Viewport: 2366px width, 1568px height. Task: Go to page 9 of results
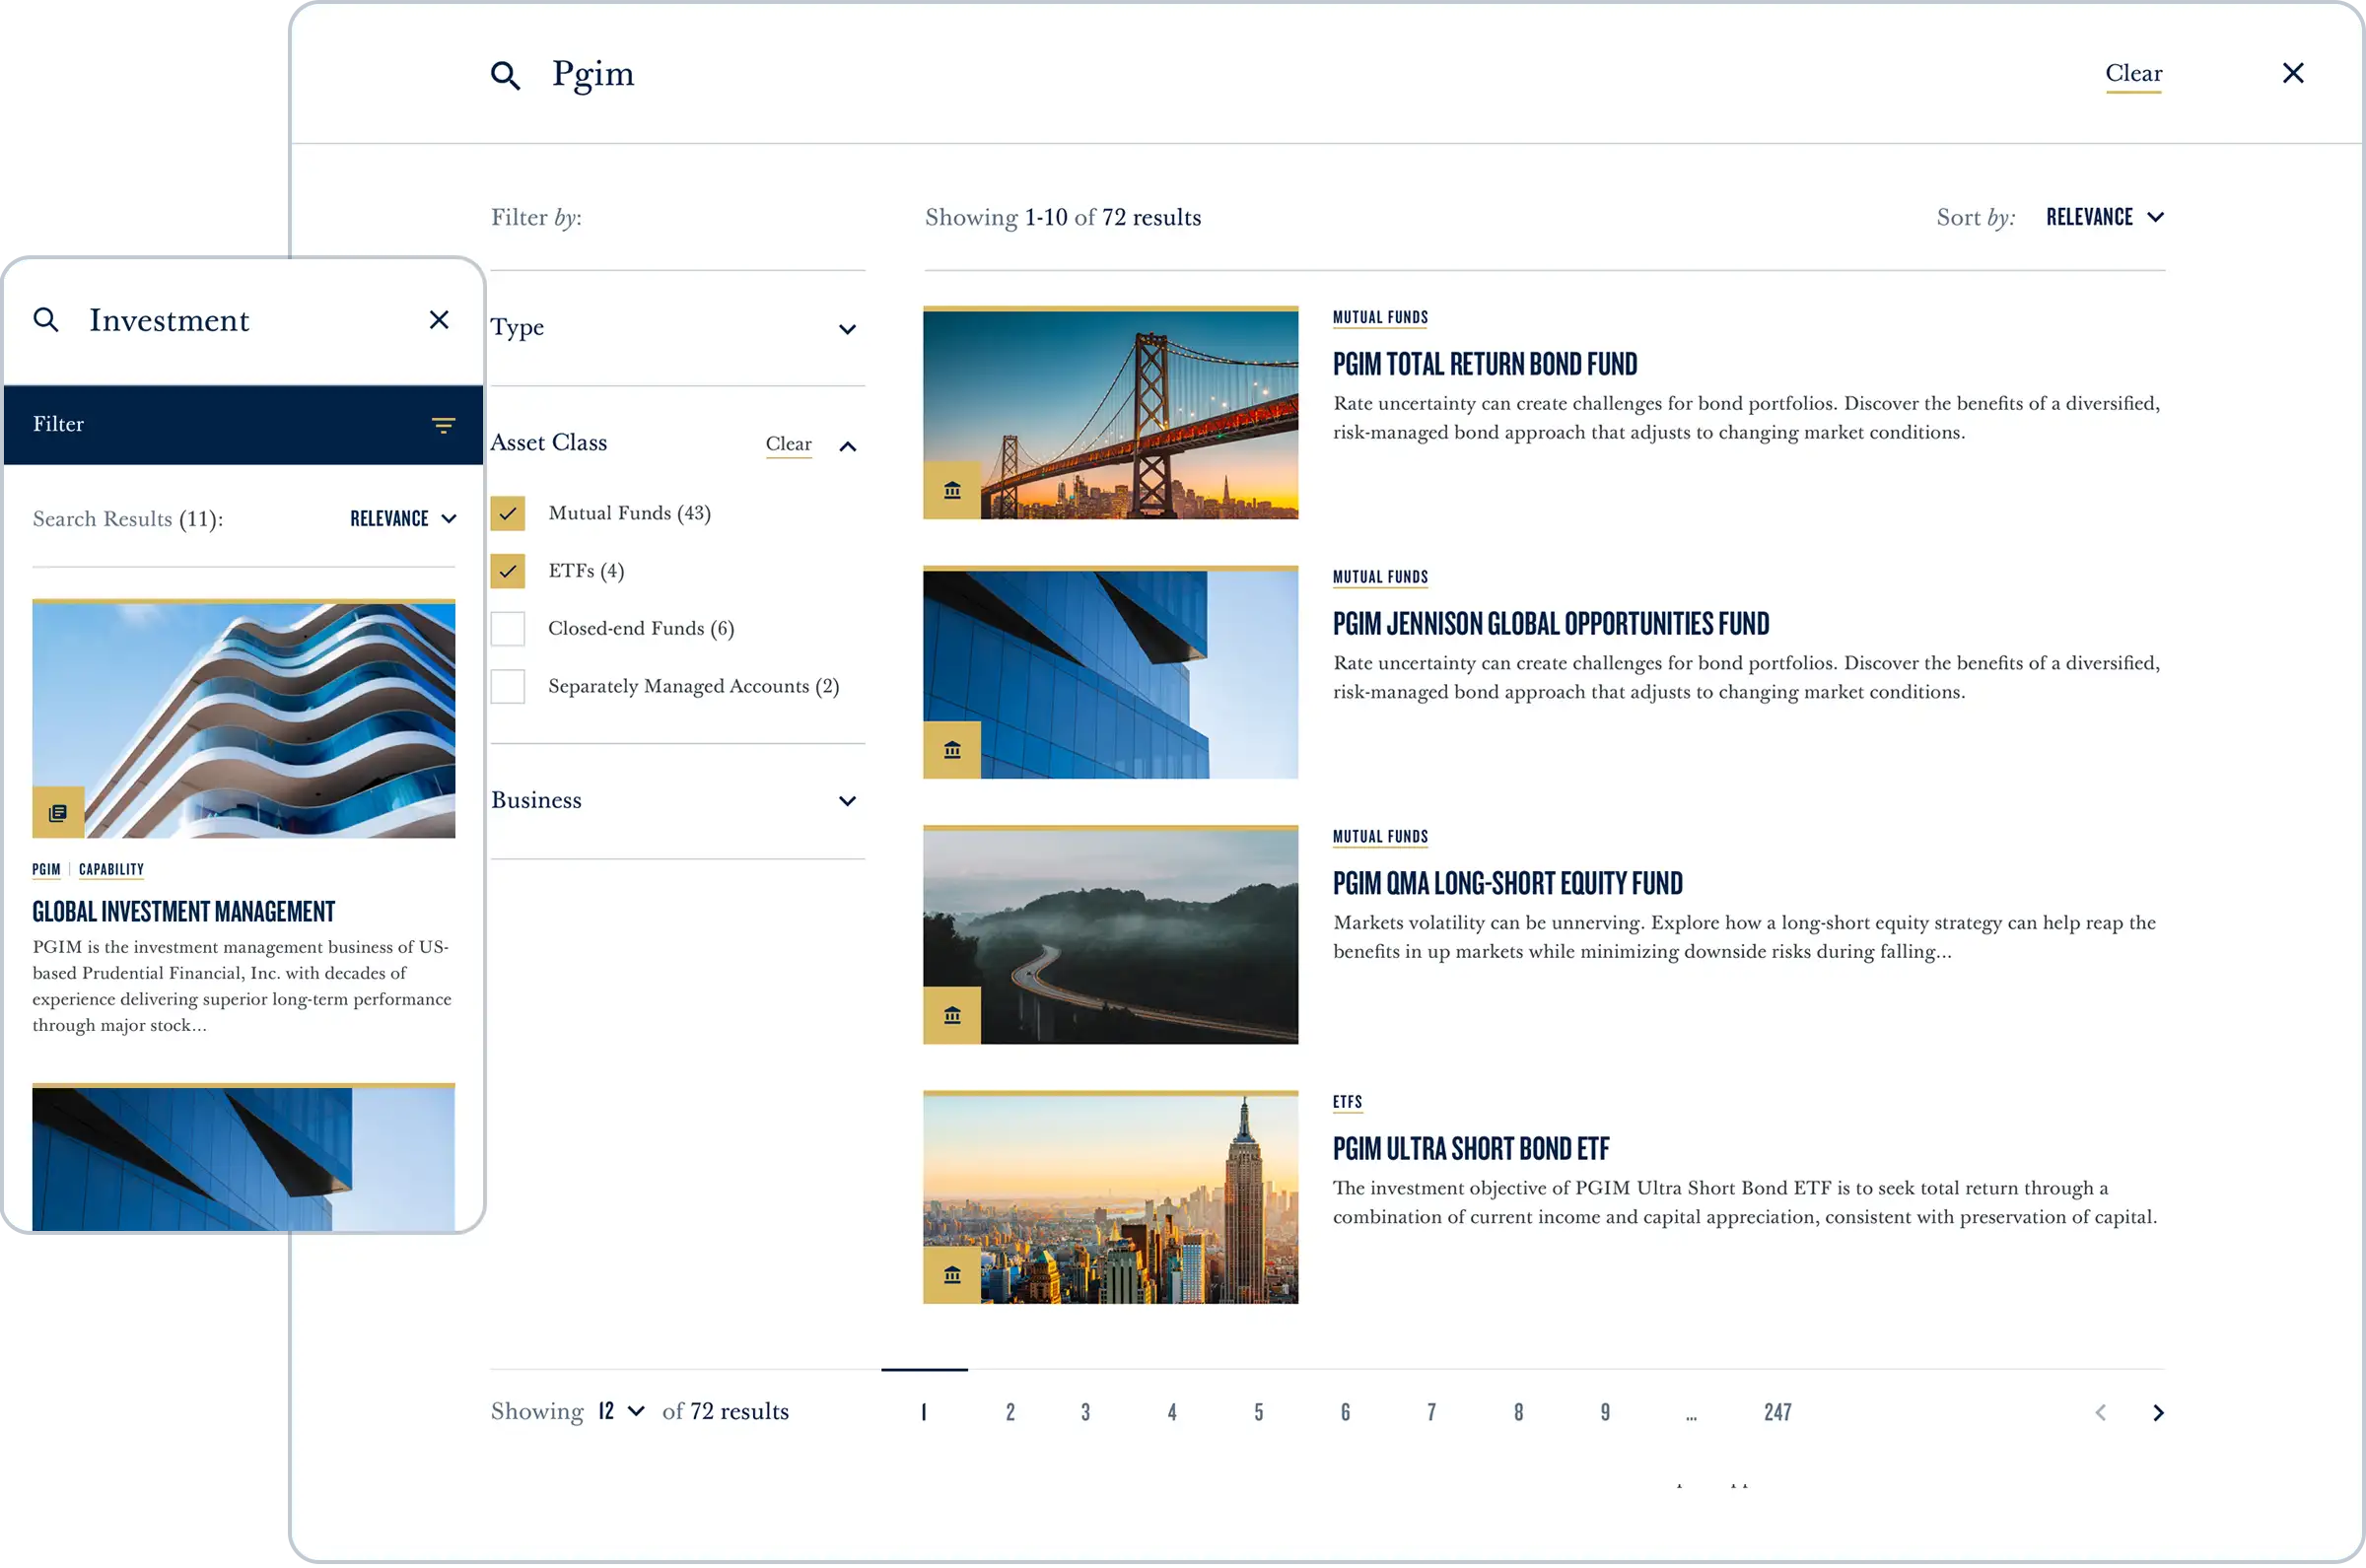coord(1605,1413)
